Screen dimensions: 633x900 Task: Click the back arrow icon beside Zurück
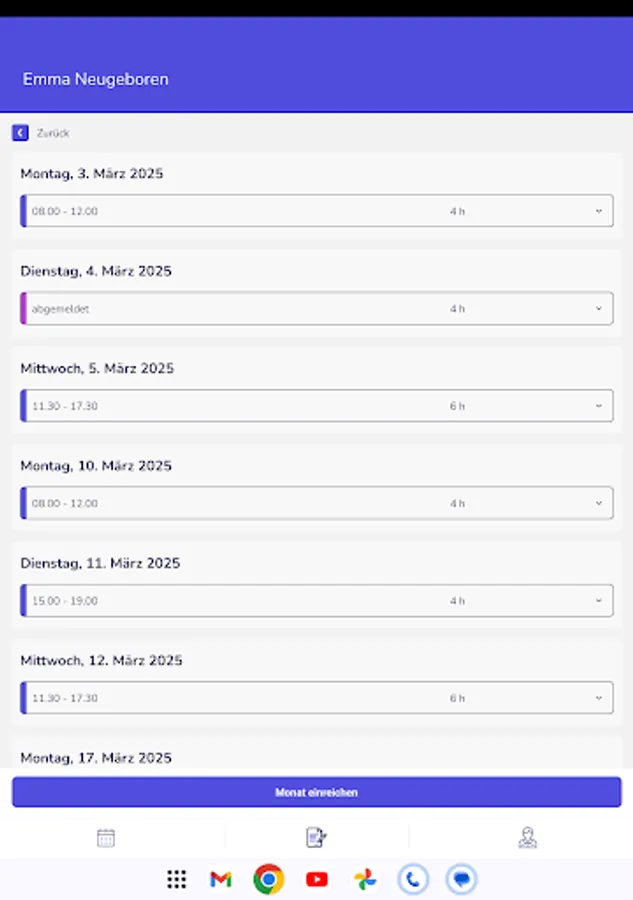pyautogui.click(x=20, y=132)
